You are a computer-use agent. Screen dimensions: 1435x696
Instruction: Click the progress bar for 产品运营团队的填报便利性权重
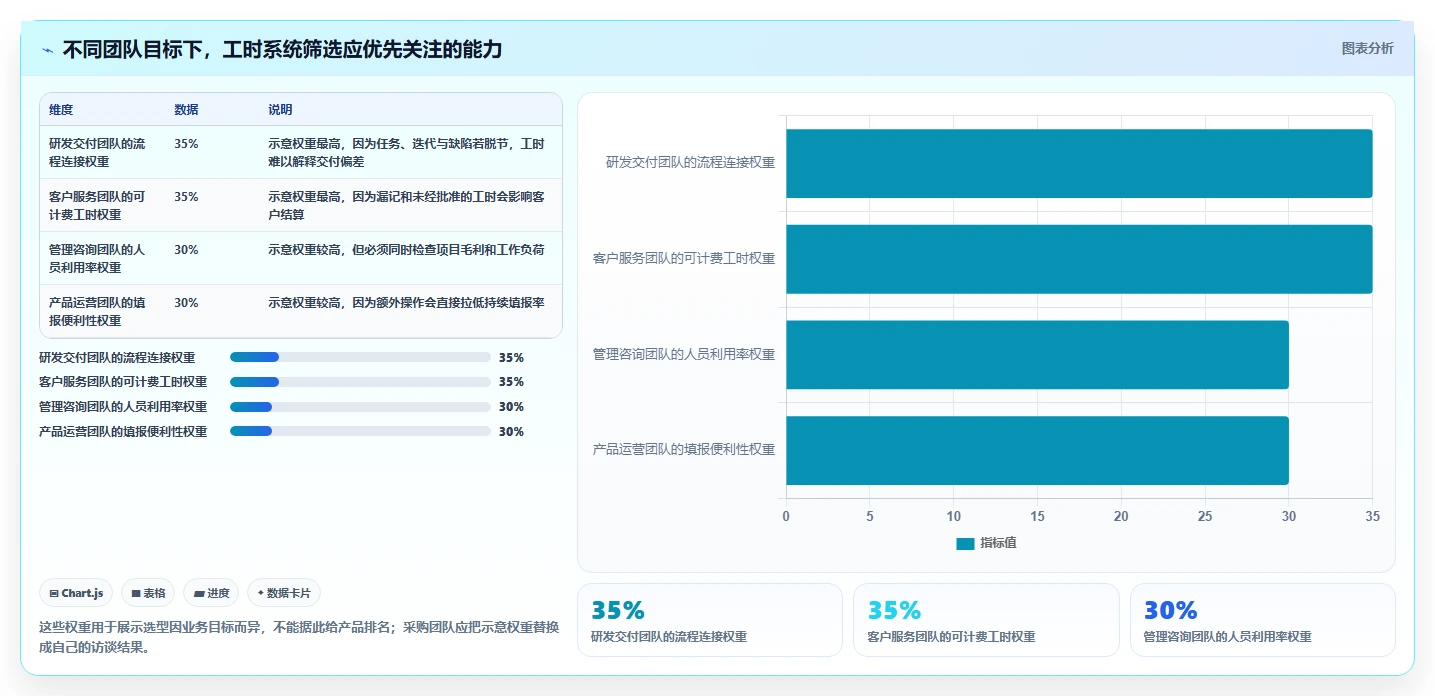360,431
